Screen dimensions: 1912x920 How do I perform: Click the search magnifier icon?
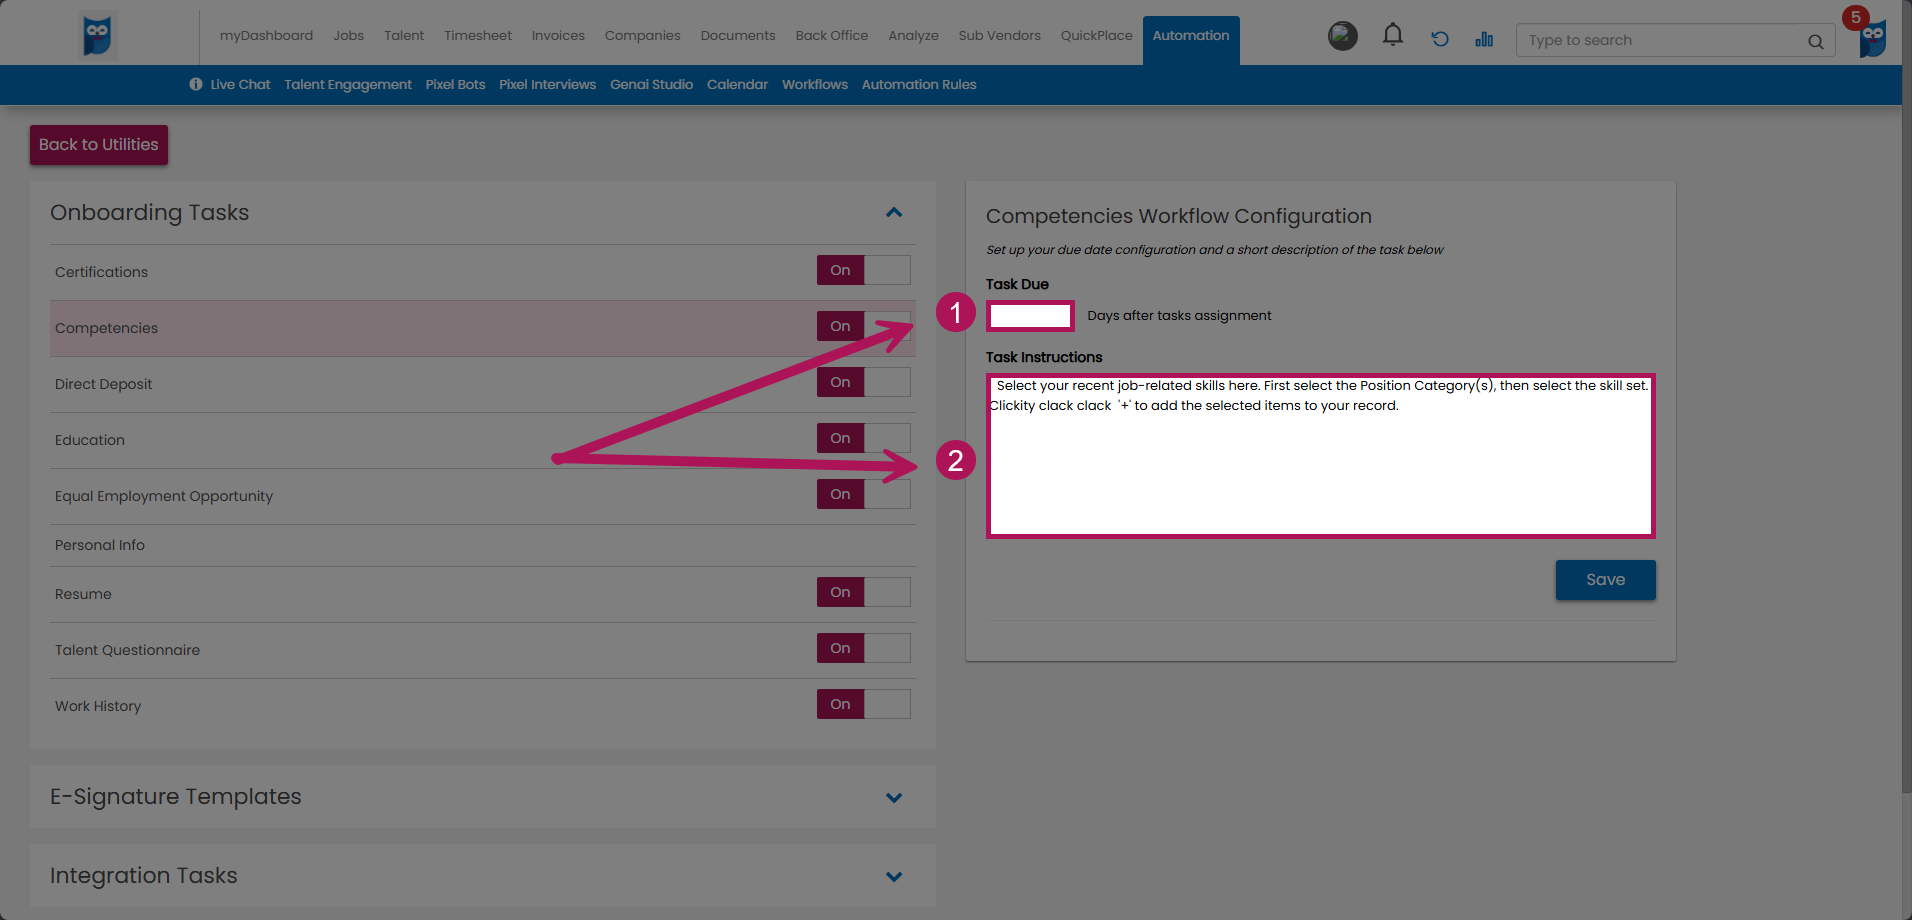pyautogui.click(x=1815, y=41)
